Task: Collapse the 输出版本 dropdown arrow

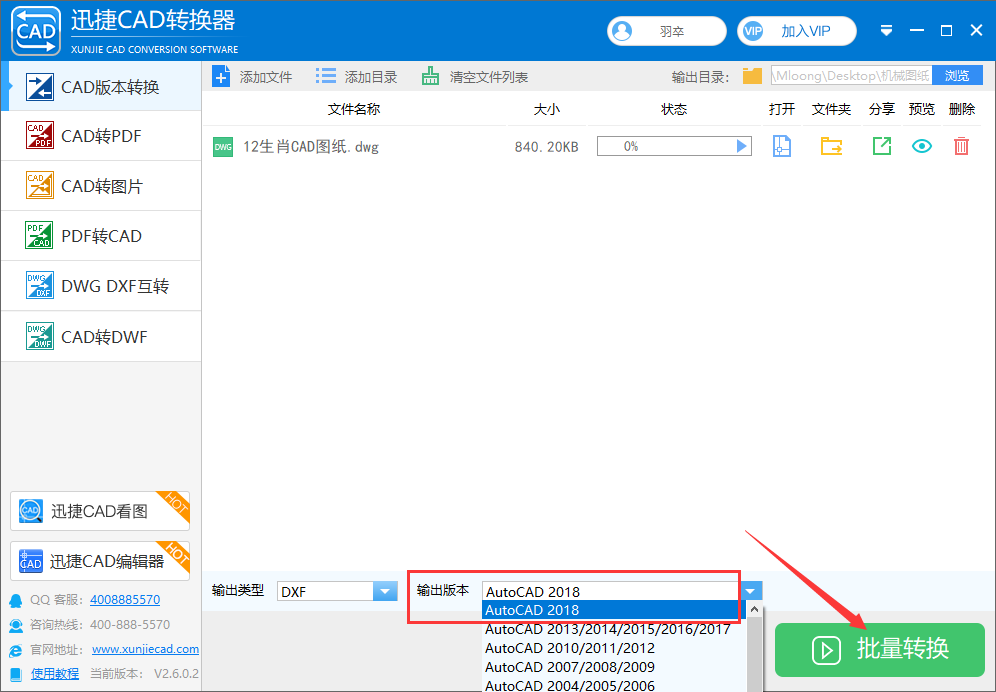Action: (x=751, y=591)
